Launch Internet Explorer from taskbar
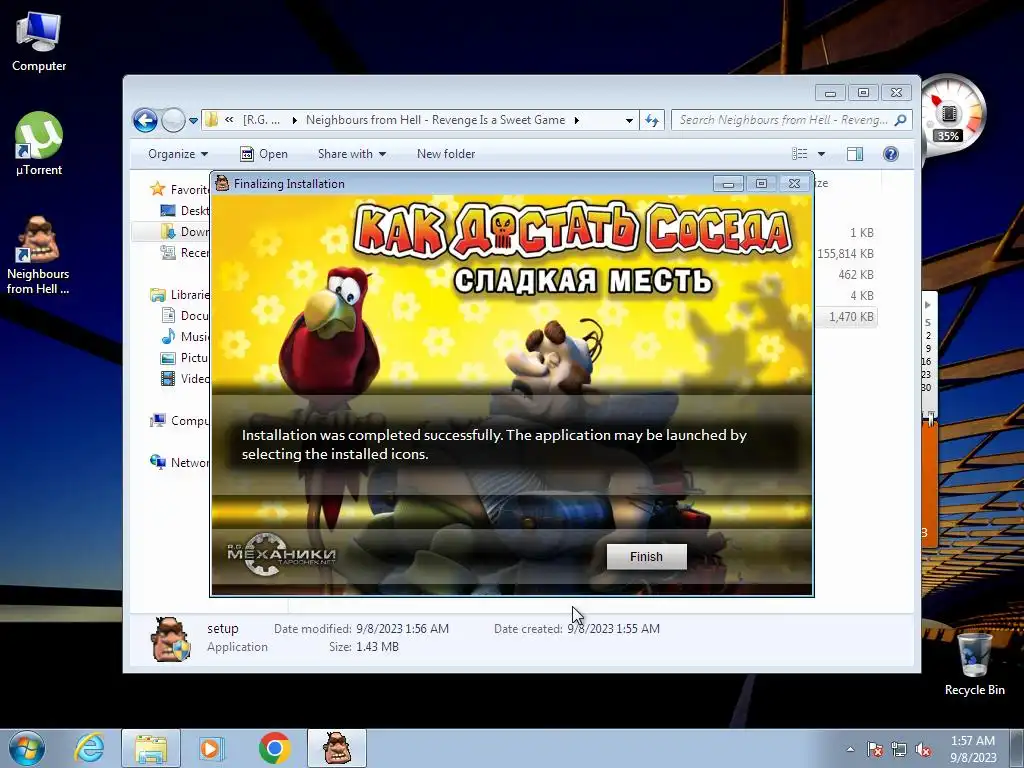 coord(89,748)
